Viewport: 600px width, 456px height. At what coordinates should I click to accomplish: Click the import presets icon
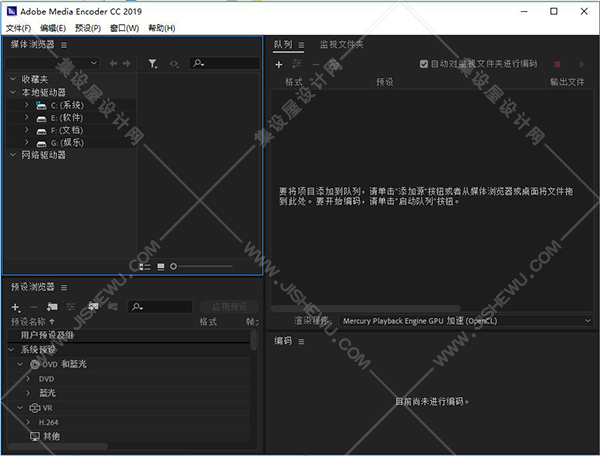(93, 306)
